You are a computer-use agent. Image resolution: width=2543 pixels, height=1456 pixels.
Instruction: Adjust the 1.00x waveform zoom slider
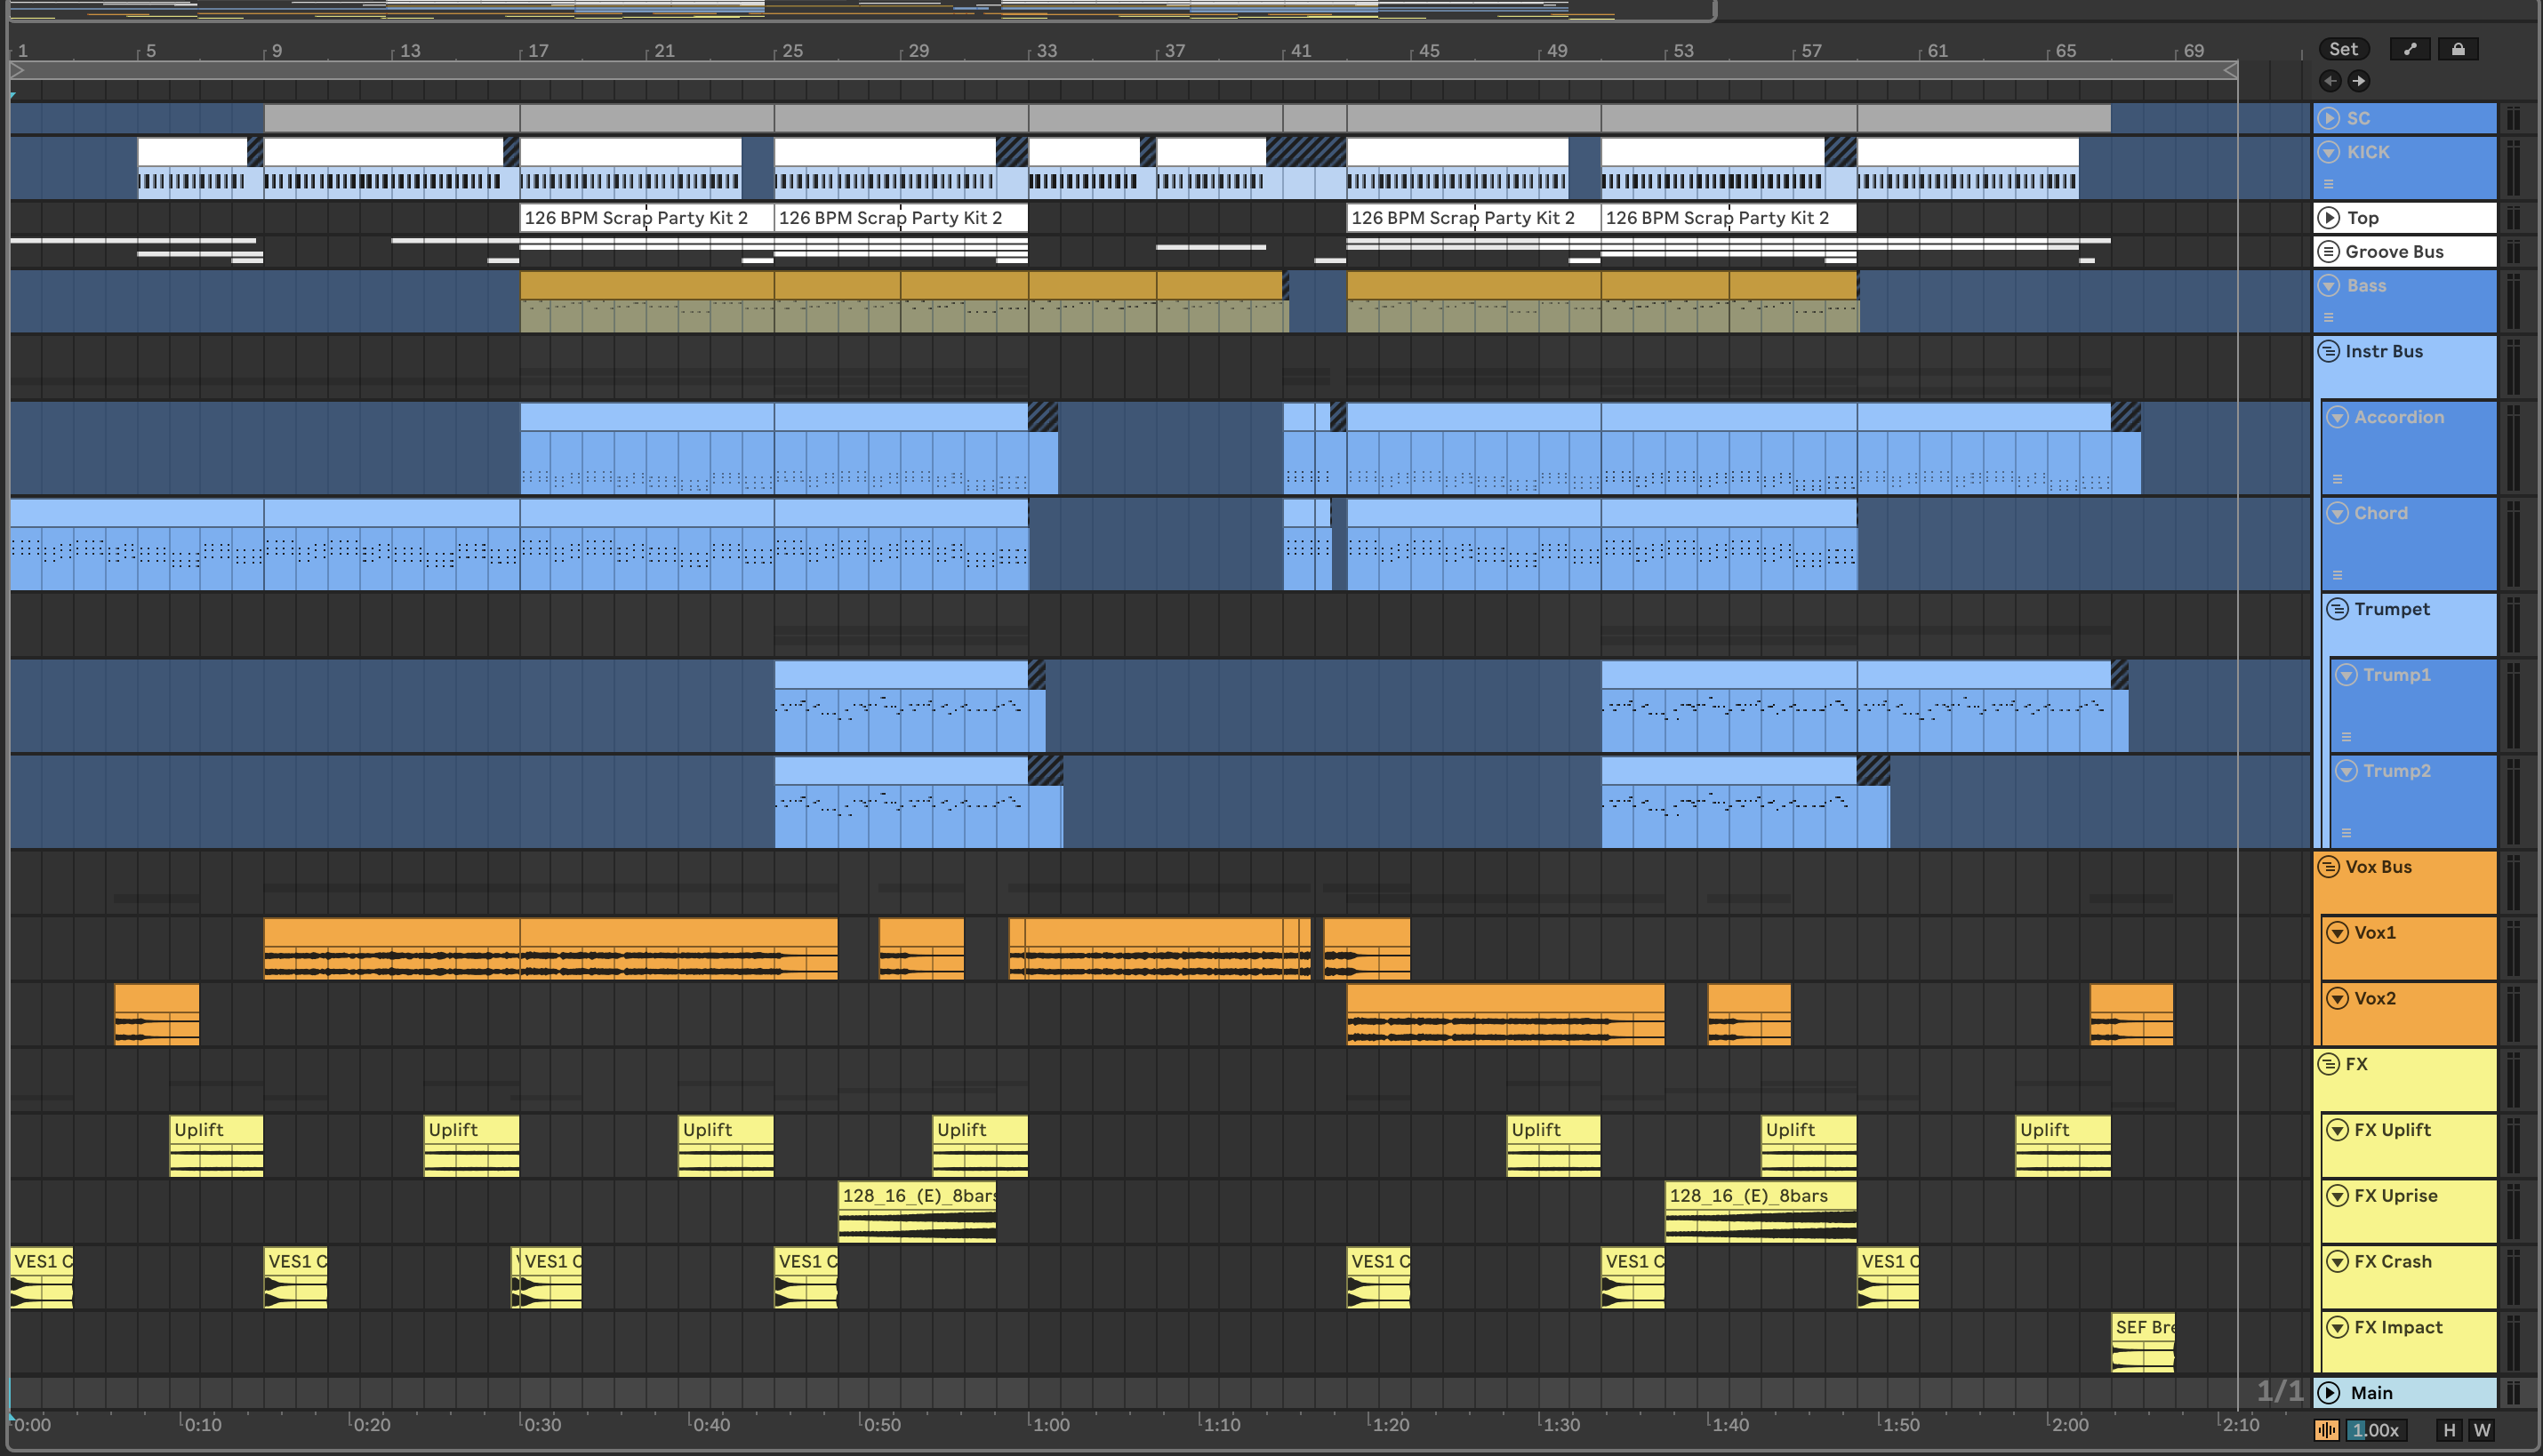(x=2375, y=1430)
